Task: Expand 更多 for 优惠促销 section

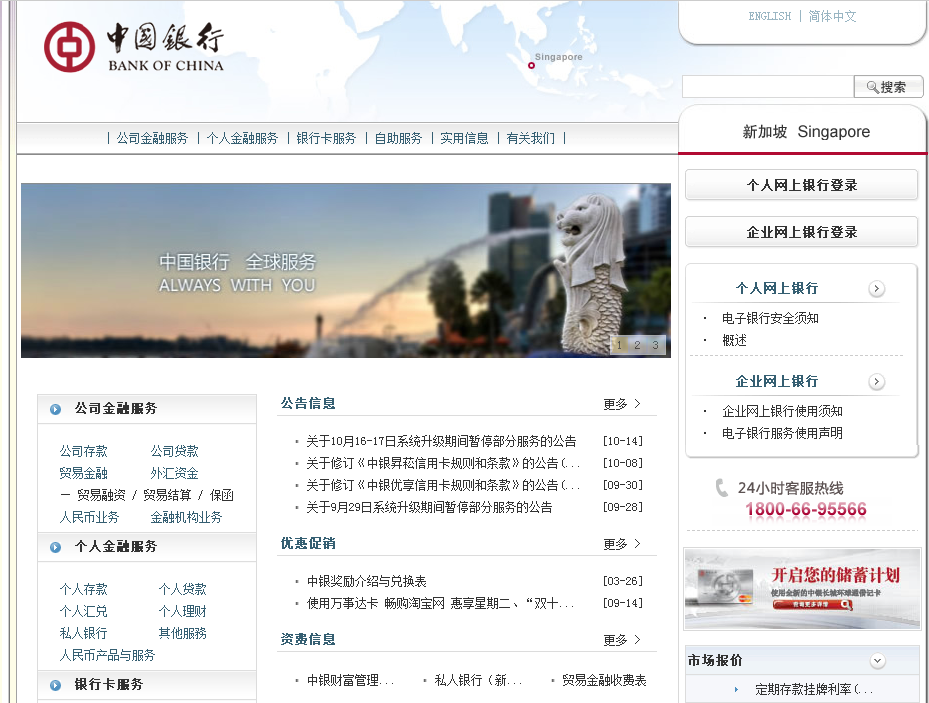Action: (622, 544)
